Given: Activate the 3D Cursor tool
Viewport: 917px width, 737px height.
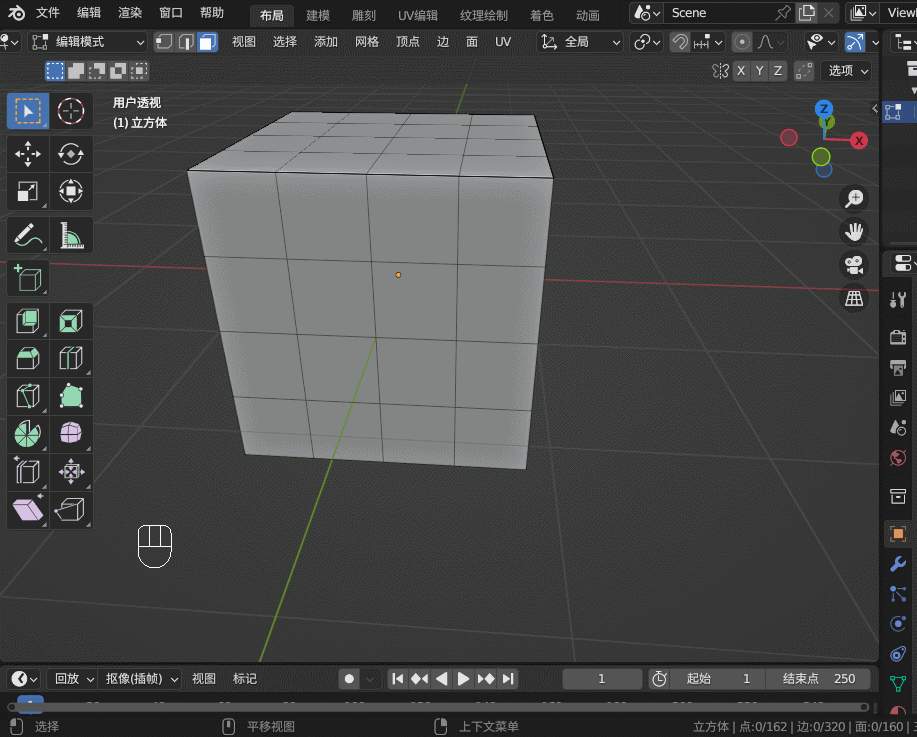Looking at the screenshot, I should coord(71,111).
